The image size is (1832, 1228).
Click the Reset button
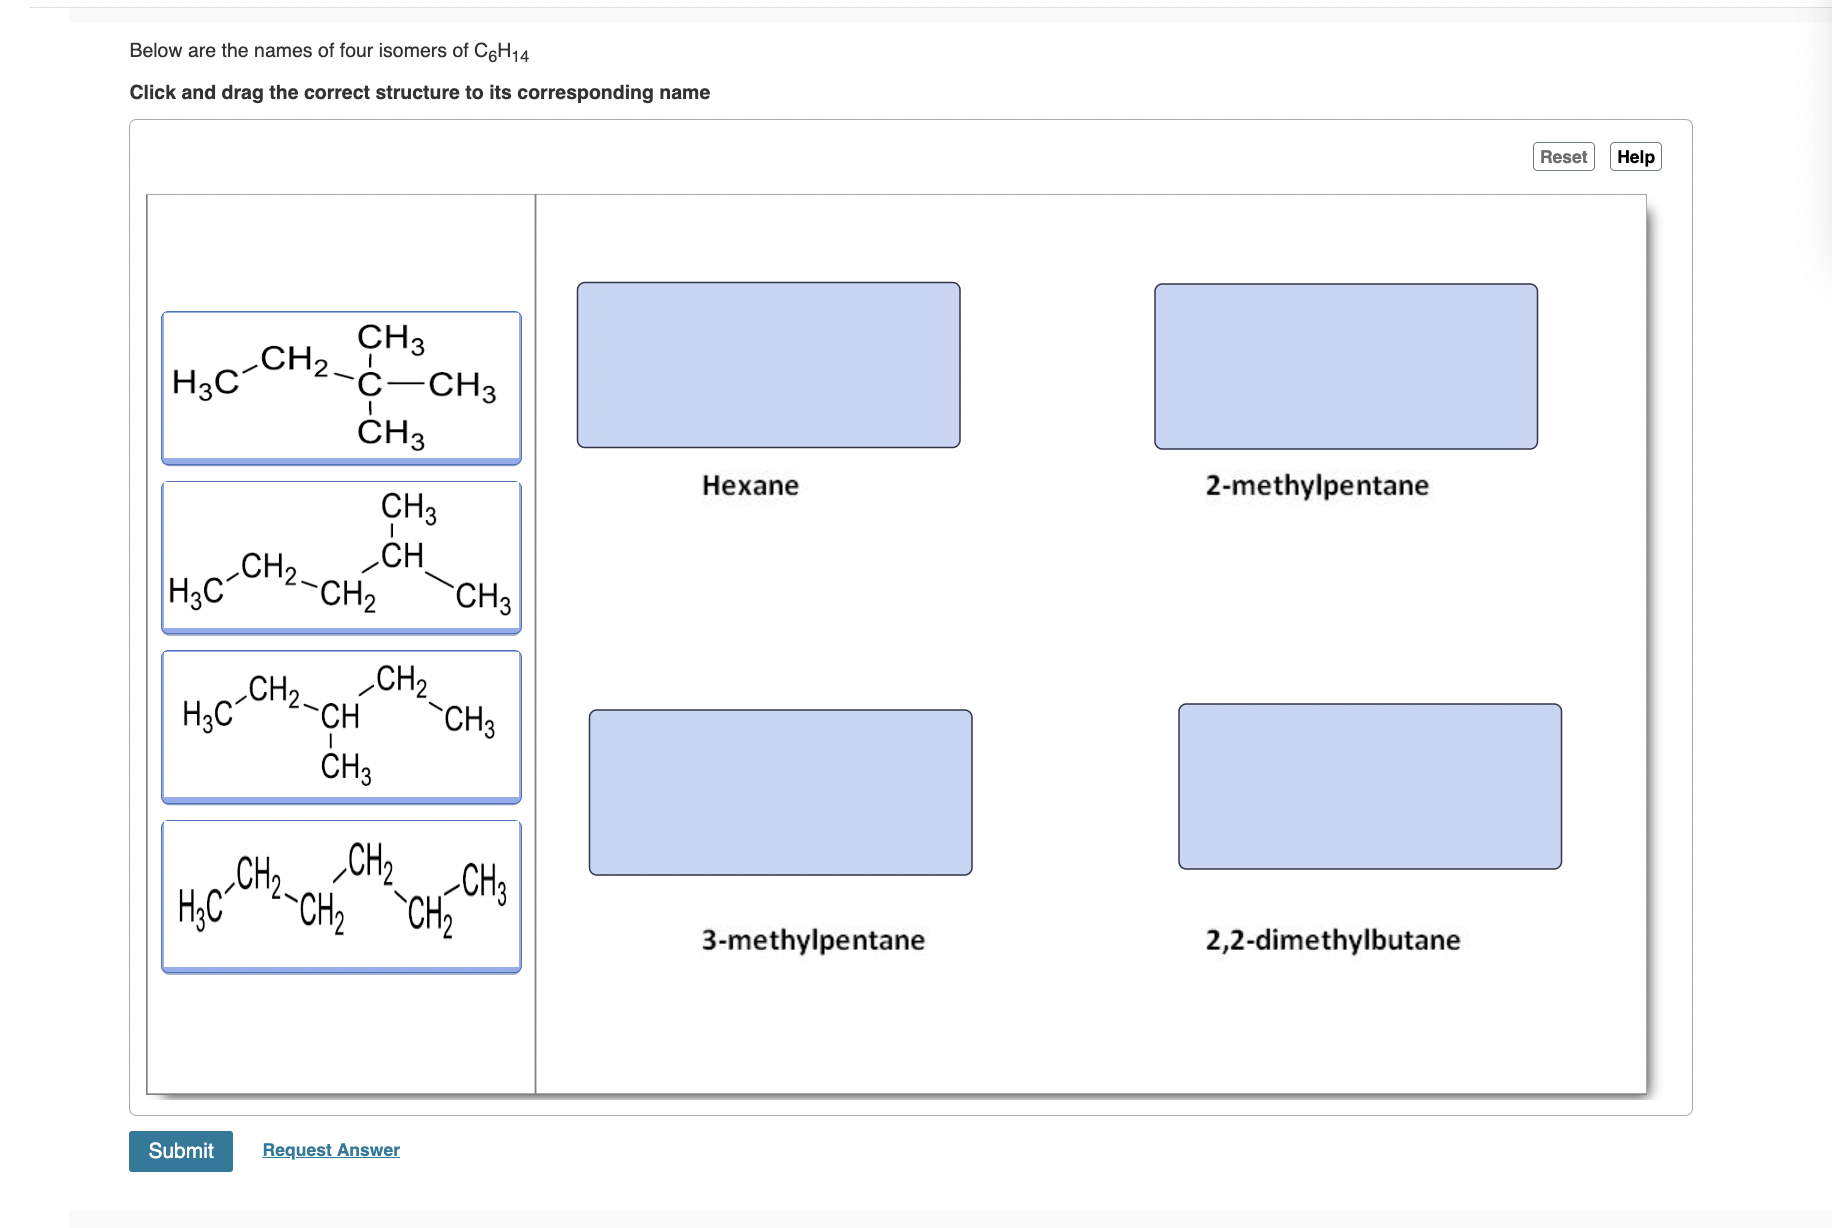pyautogui.click(x=1563, y=156)
